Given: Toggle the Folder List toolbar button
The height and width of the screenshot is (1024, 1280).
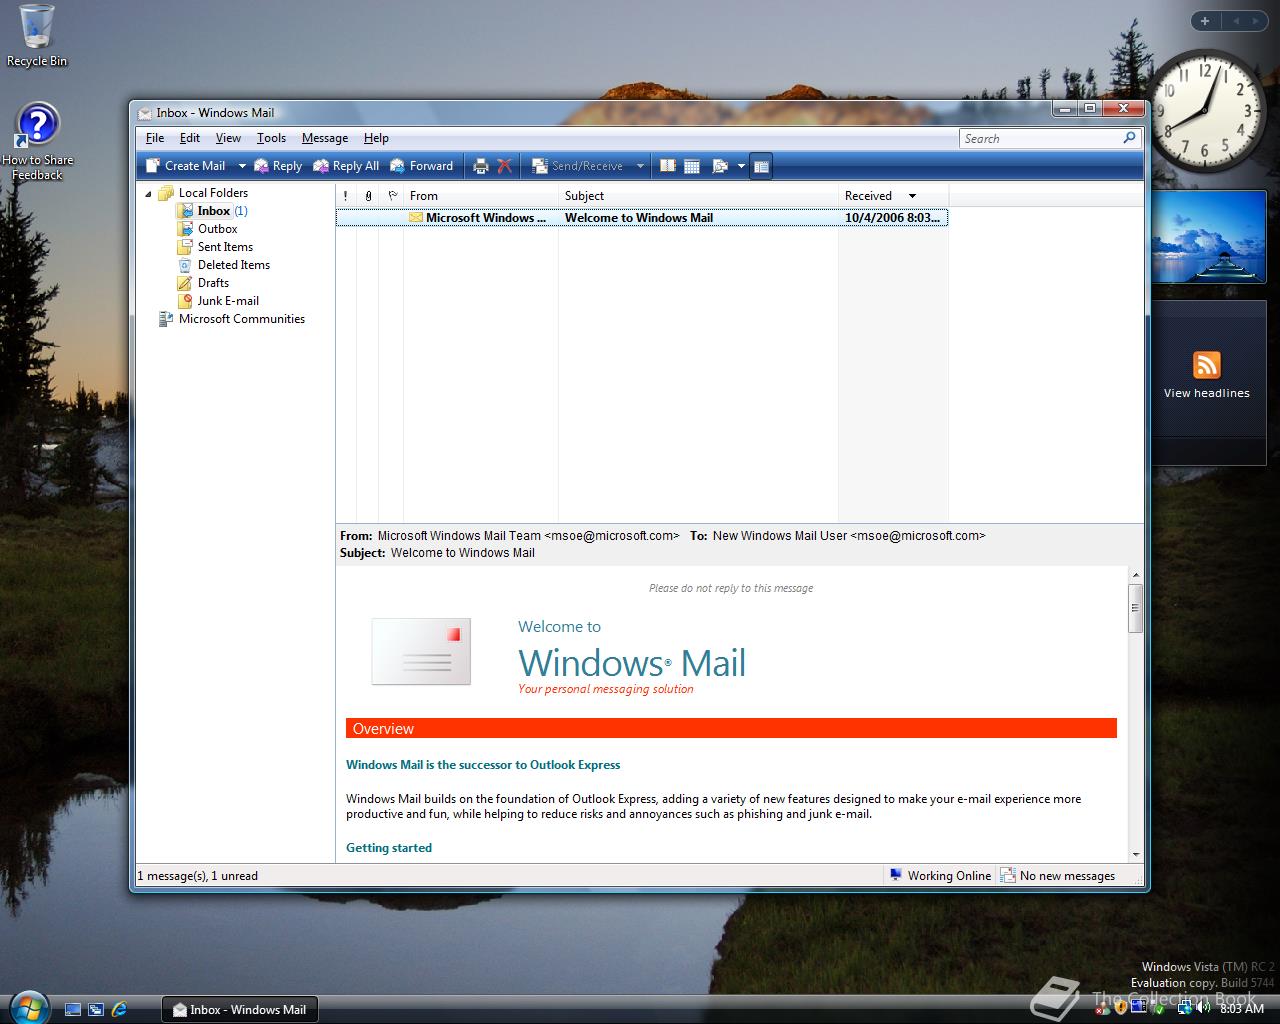Looking at the screenshot, I should coord(760,166).
